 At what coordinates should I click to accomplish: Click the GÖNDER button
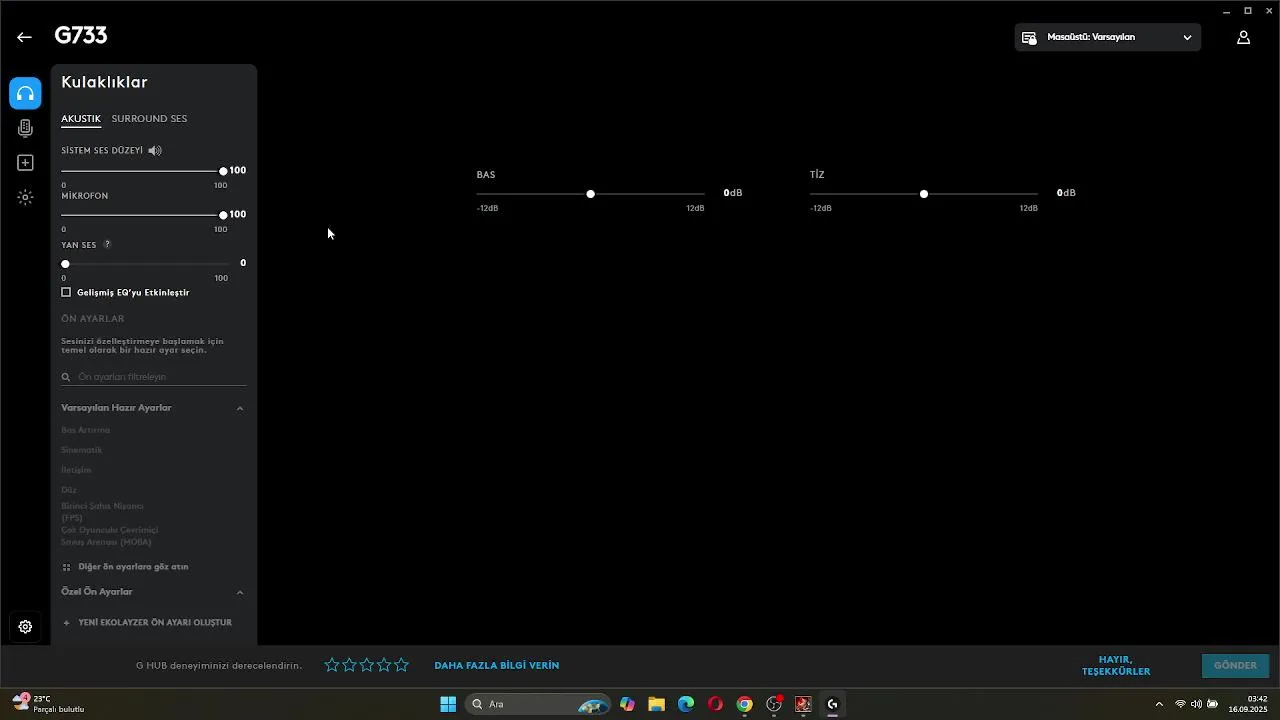click(x=1235, y=665)
